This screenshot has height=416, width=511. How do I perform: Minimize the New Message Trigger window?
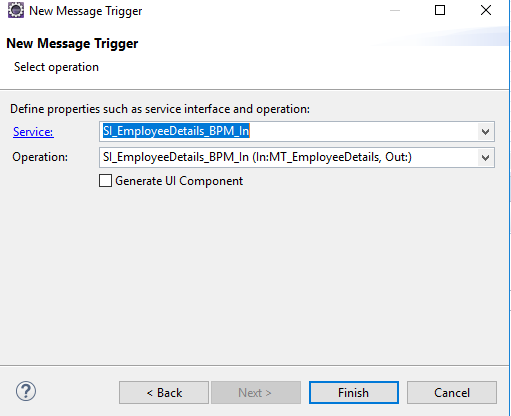tap(395, 11)
